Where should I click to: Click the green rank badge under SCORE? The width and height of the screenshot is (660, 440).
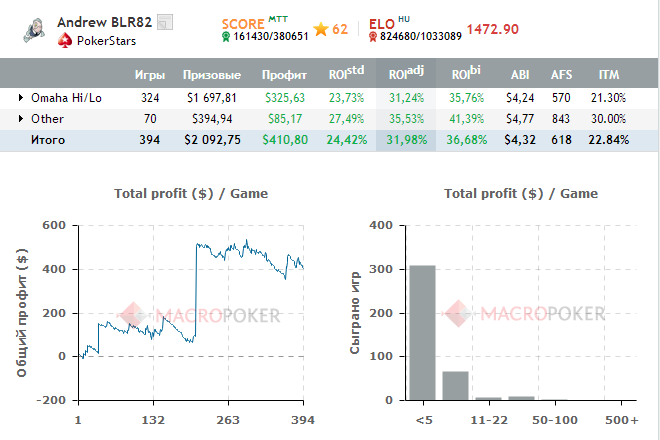pyautogui.click(x=226, y=37)
